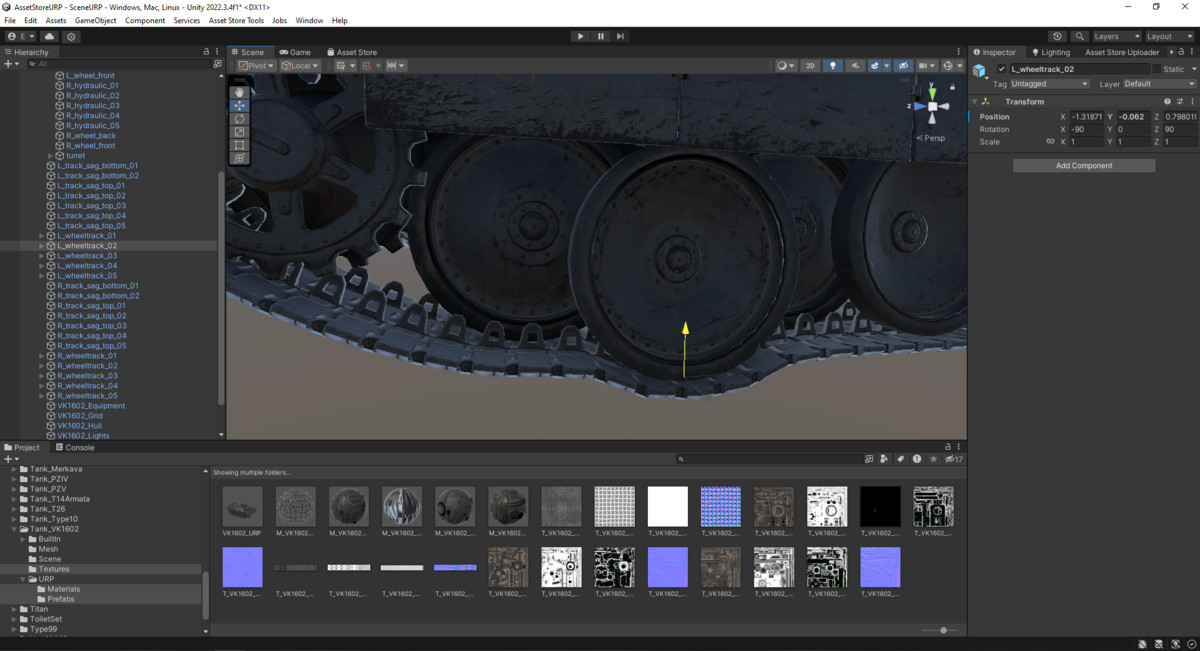Toggle Scene view lighting with the bulb icon
Viewport: 1200px width, 651px height.
833,65
